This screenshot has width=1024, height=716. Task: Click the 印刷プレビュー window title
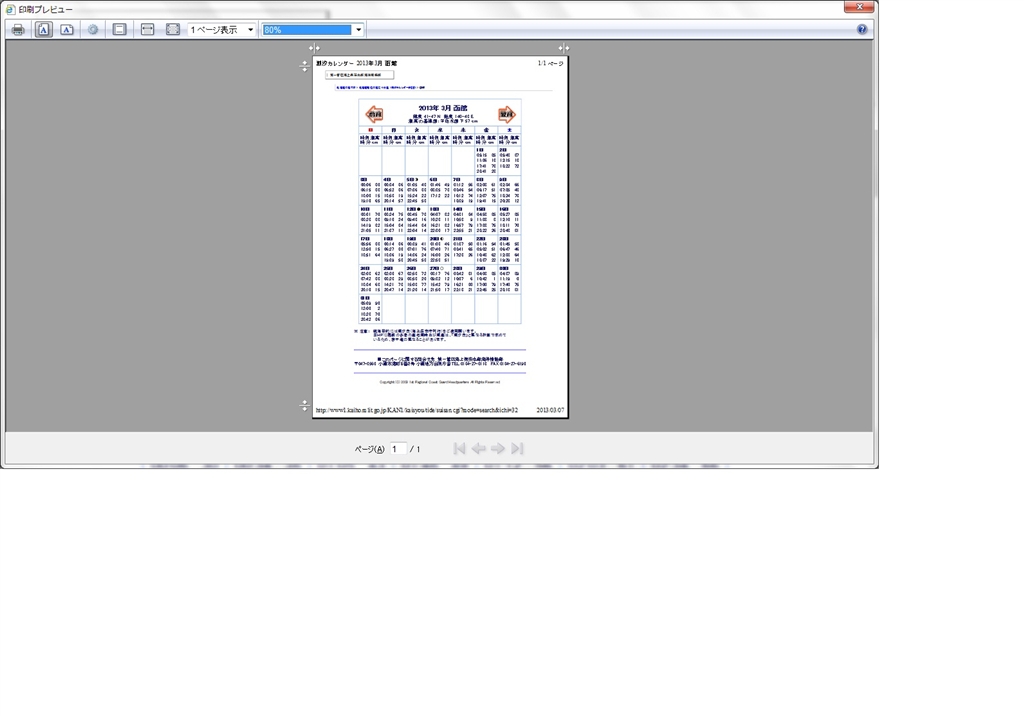click(46, 10)
